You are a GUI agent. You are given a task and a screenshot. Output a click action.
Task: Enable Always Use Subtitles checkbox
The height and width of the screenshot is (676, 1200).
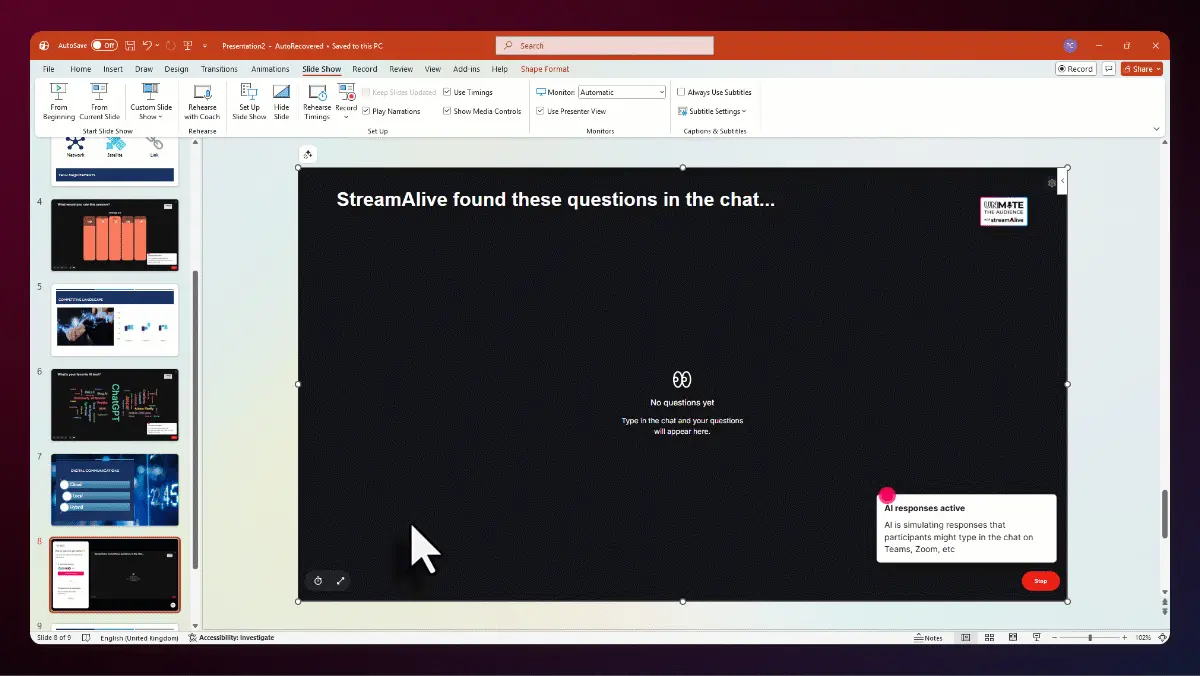coord(681,92)
